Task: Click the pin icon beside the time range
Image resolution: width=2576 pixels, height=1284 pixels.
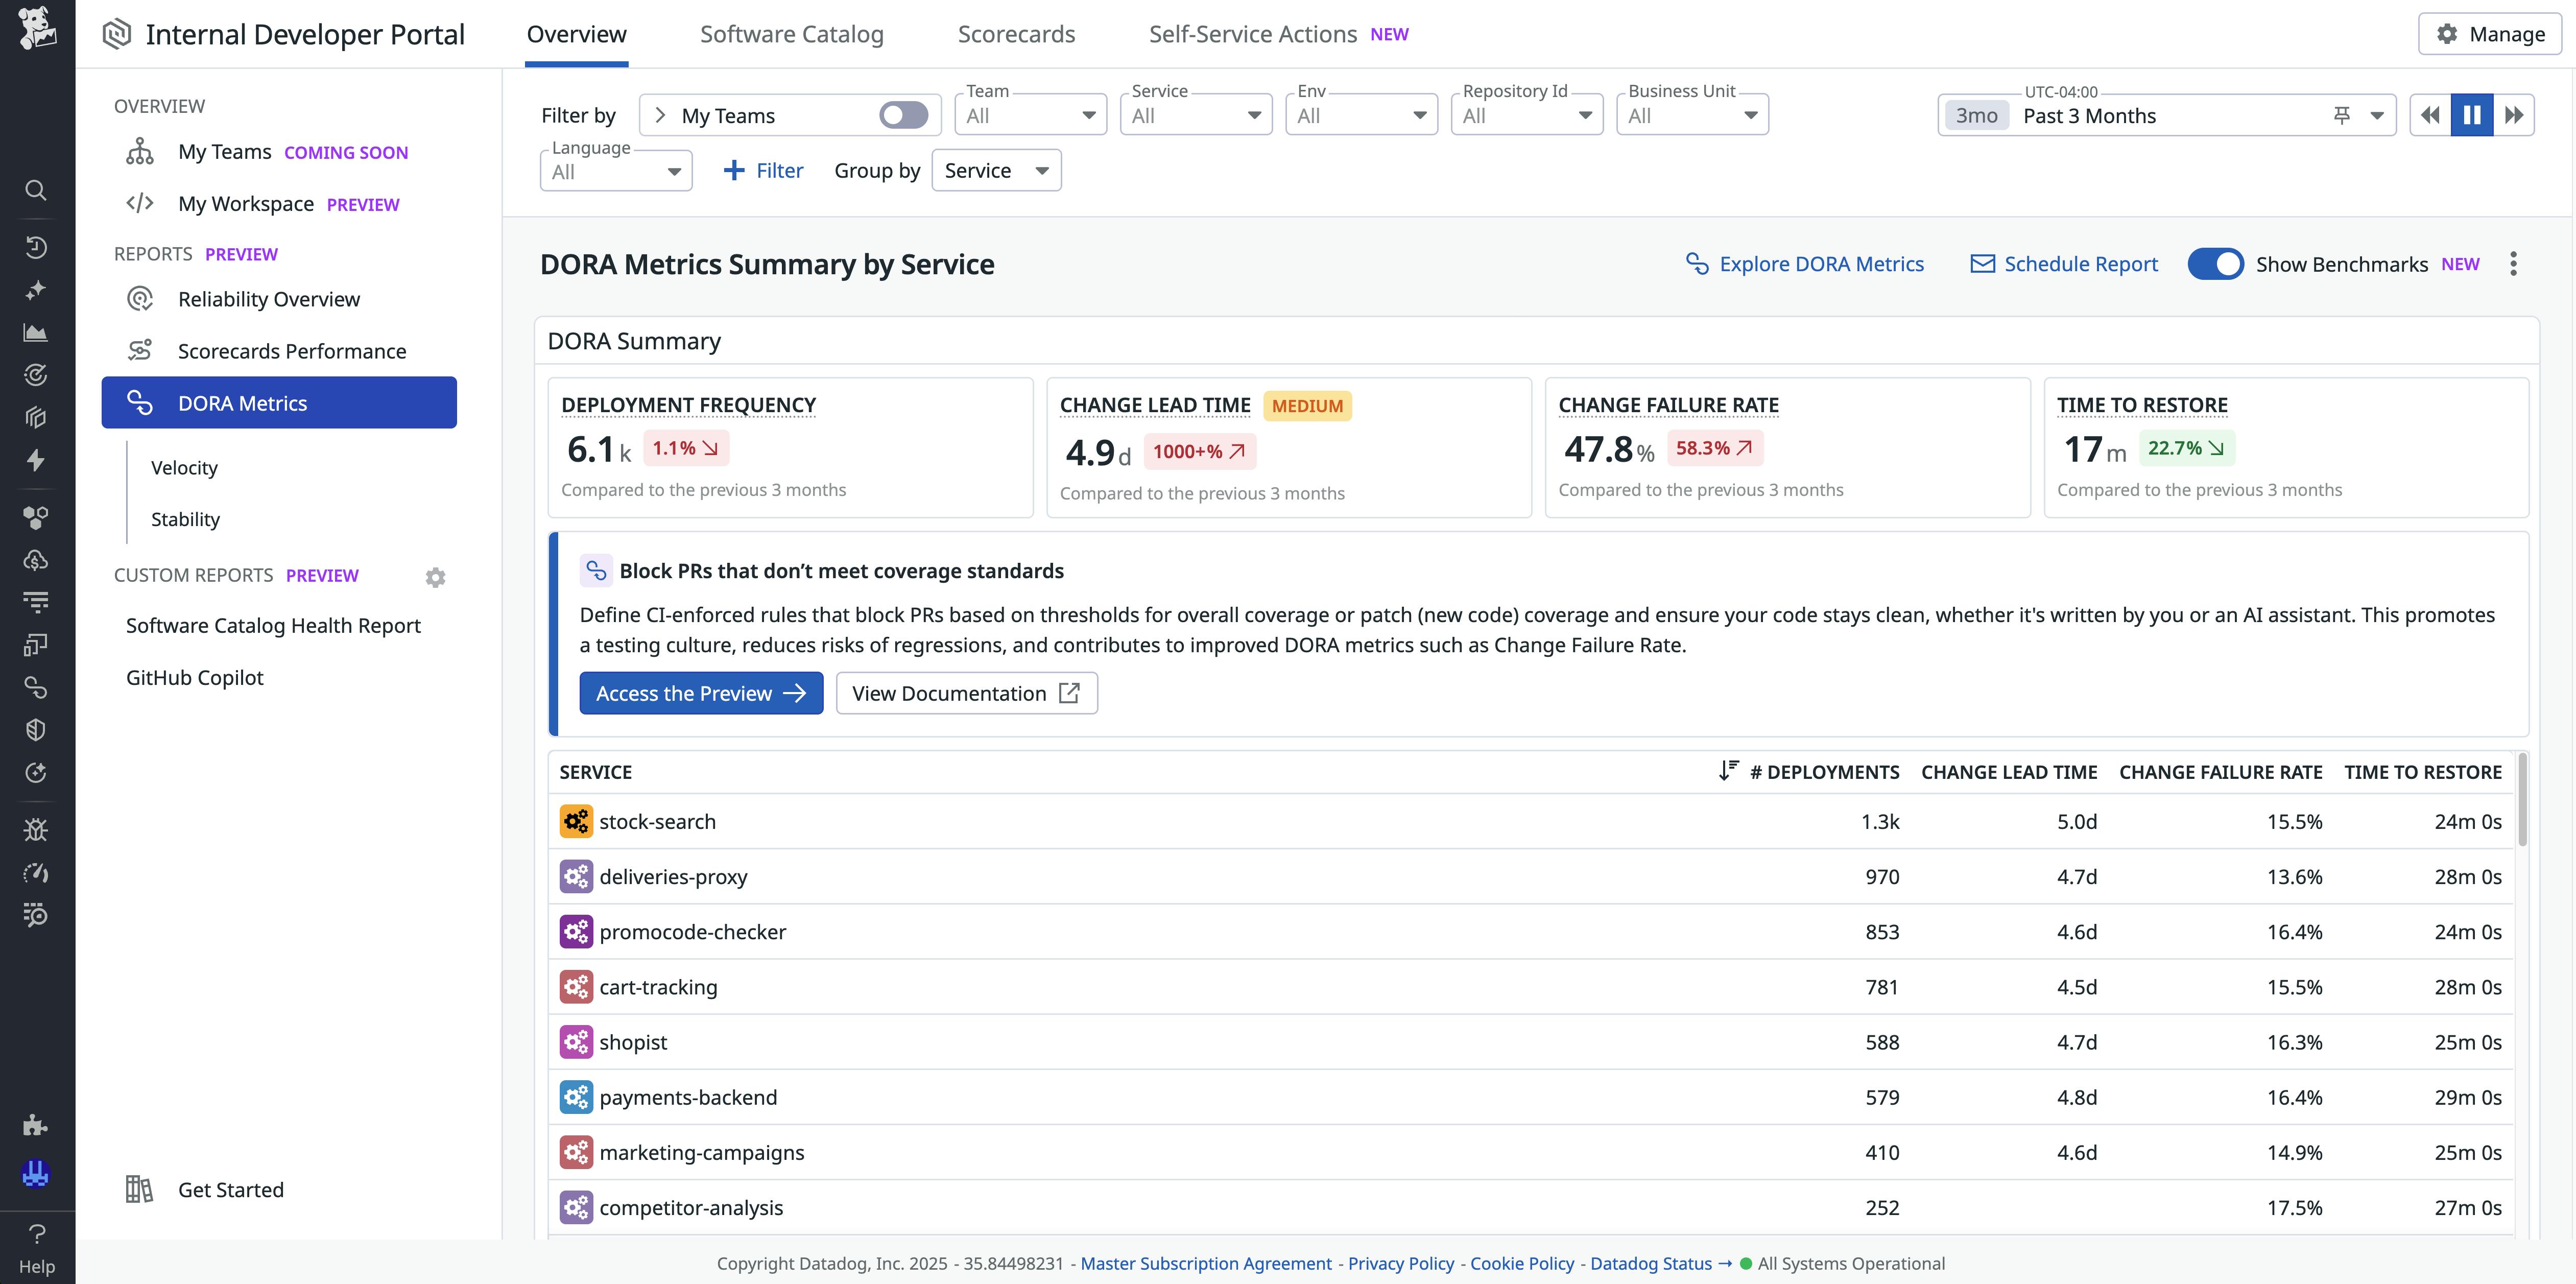Action: point(2341,115)
